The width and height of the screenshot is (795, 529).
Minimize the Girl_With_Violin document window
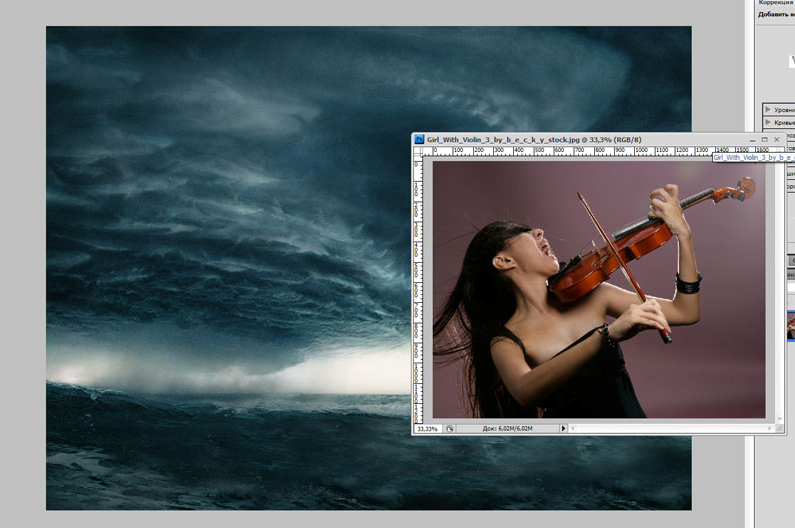click(752, 140)
